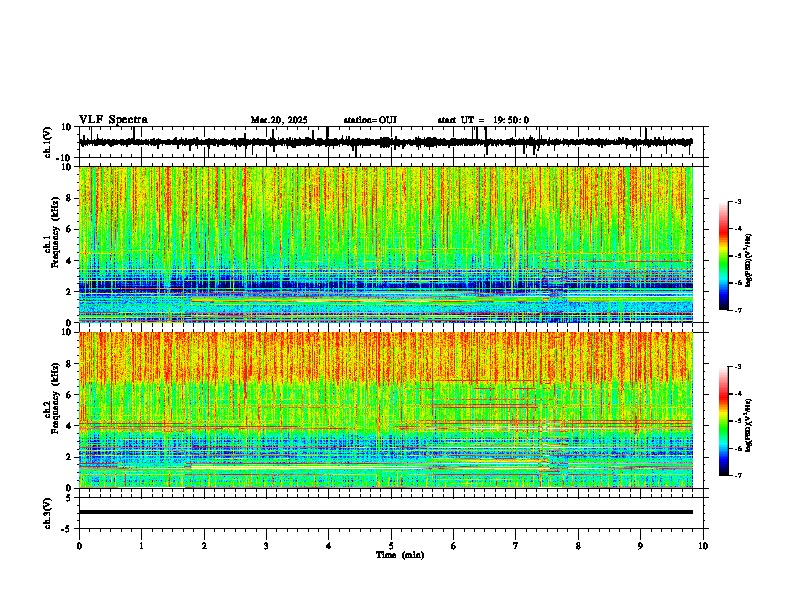Screen dimensions: 792x612
Task: Click the ch.1 spectrogram color scale bar
Action: [723, 256]
